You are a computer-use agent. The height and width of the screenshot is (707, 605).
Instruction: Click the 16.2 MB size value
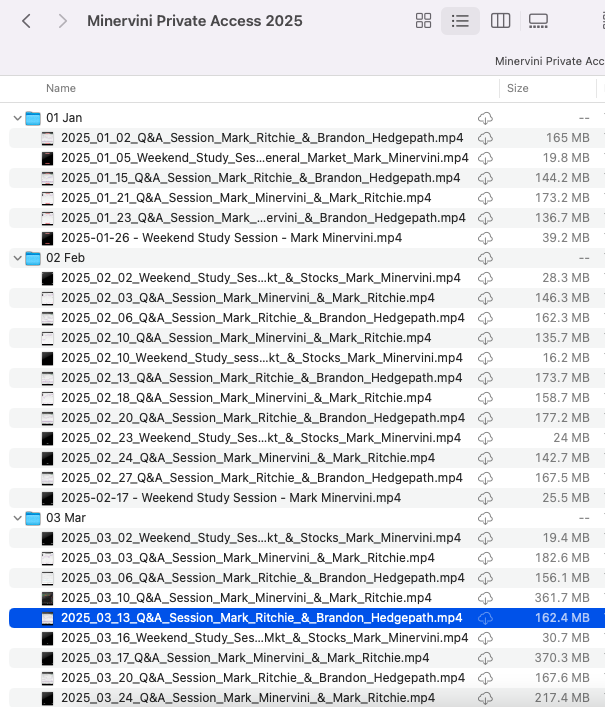tap(566, 358)
